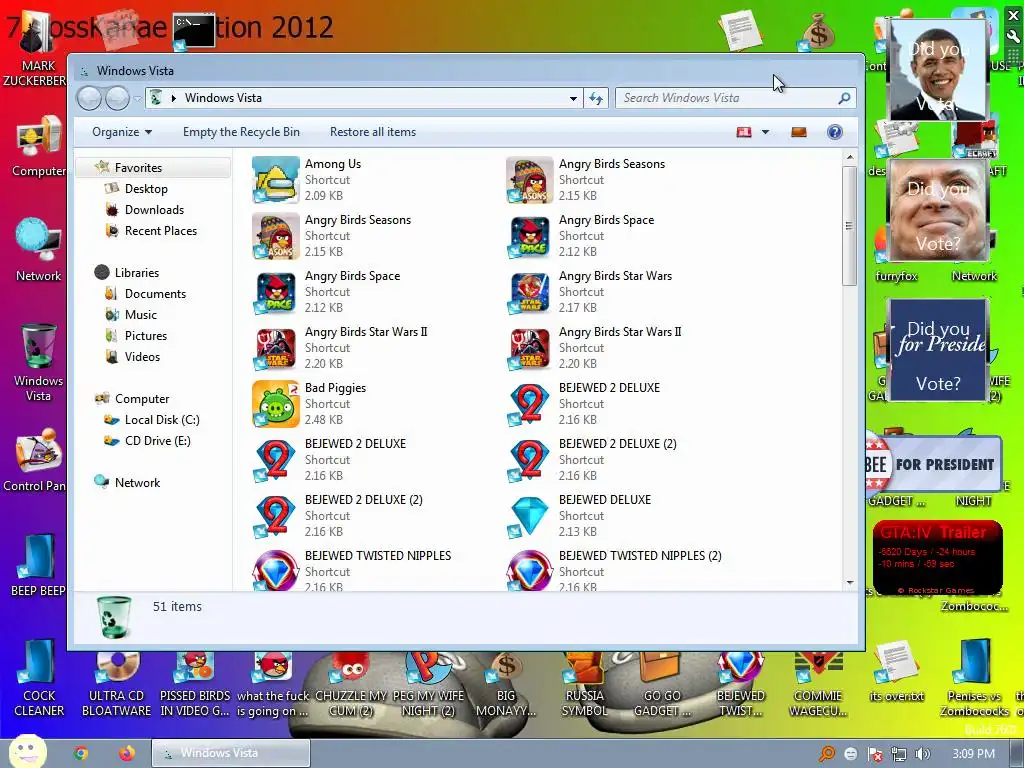This screenshot has width=1024, height=768.
Task: Click the Change your view icon
Action: point(744,132)
